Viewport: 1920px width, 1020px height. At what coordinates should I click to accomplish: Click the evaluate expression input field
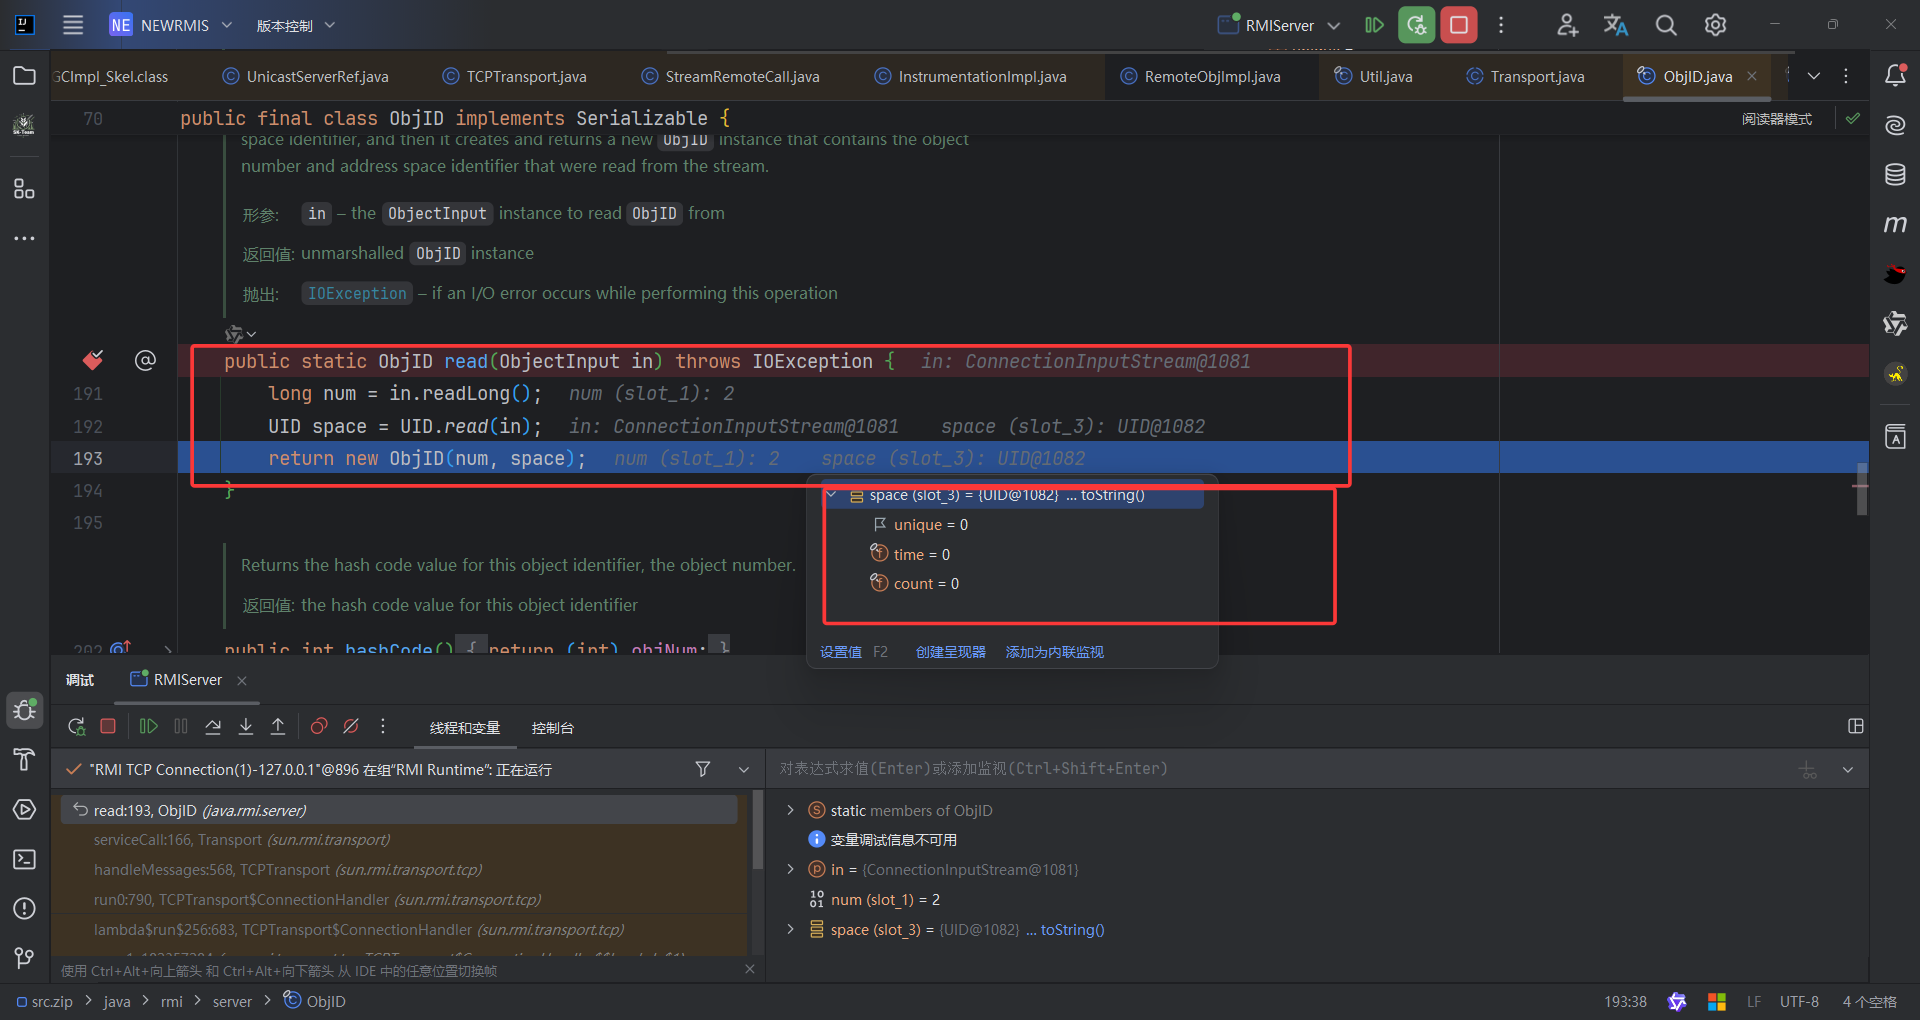pyautogui.click(x=1280, y=769)
